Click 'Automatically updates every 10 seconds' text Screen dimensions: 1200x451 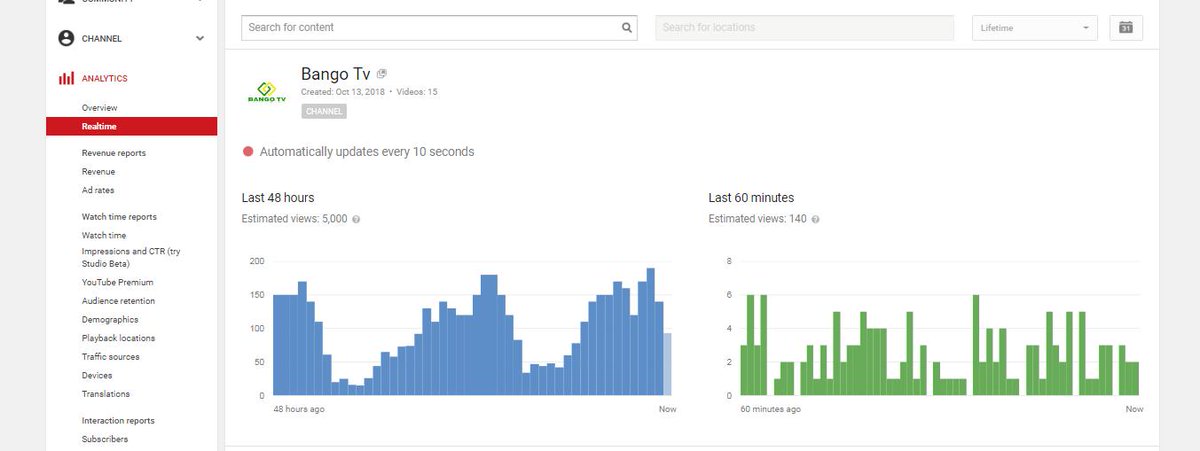click(367, 152)
